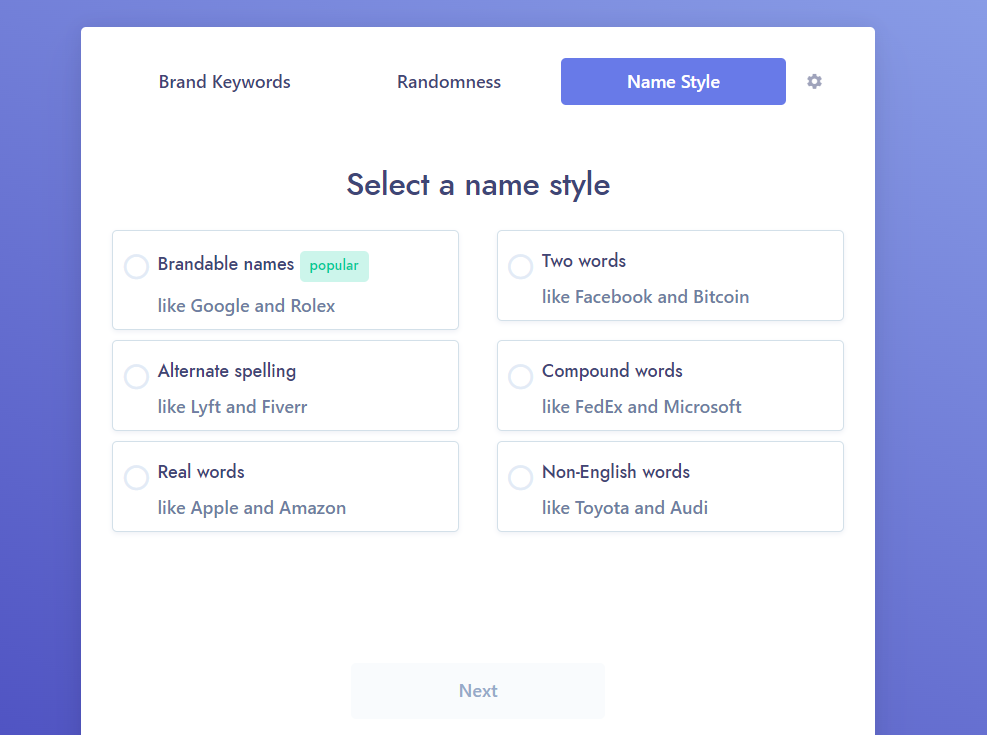The width and height of the screenshot is (987, 735).
Task: Select the Brandable names radio button
Action: click(x=137, y=267)
